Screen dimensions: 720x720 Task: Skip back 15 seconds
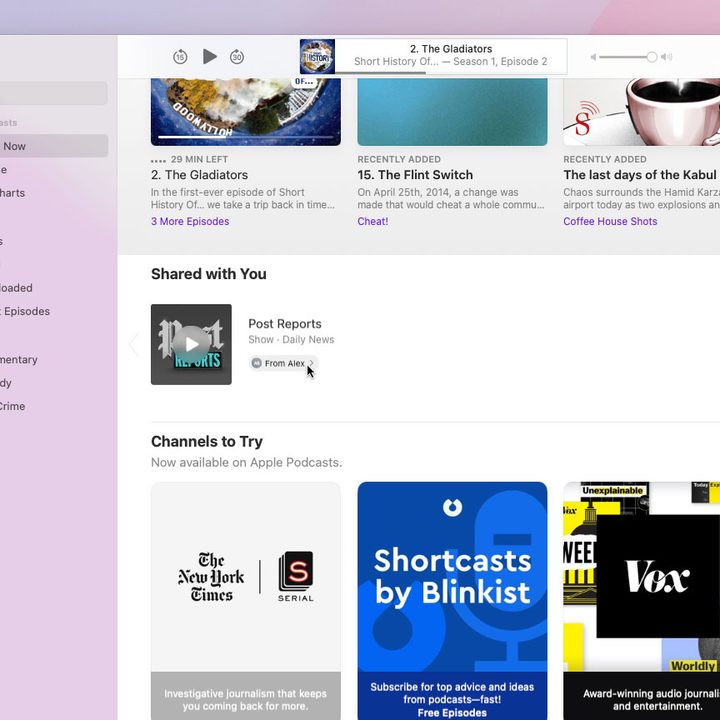180,57
